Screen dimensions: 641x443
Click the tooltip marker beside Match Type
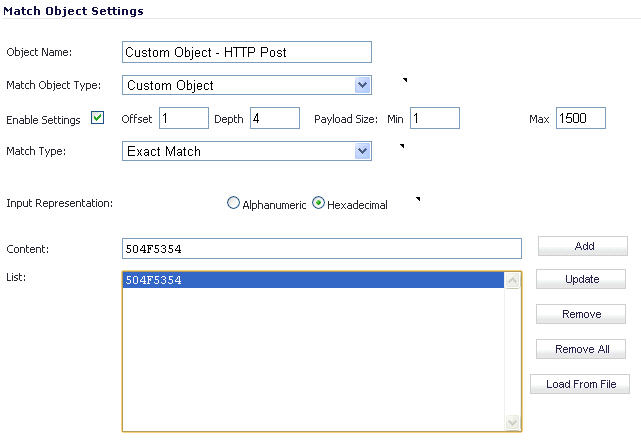click(x=402, y=146)
